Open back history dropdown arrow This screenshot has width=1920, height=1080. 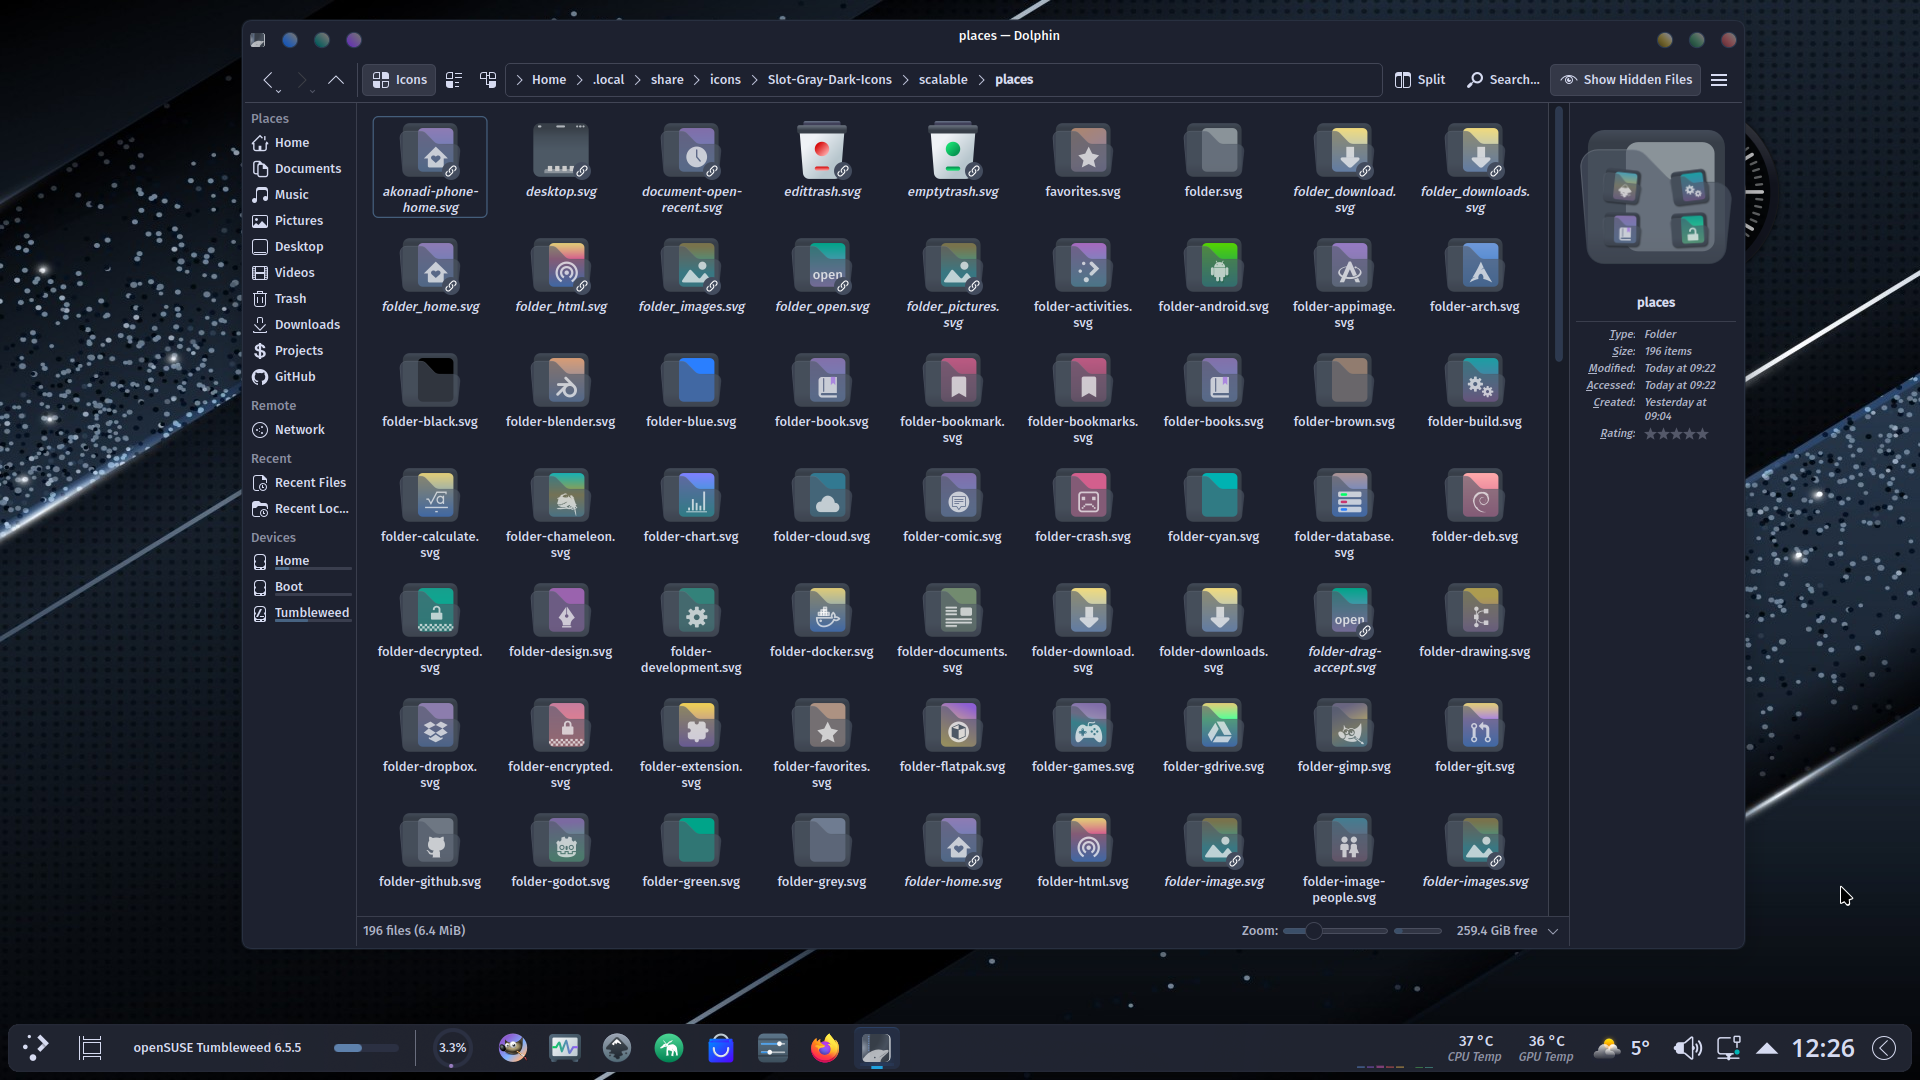pyautogui.click(x=278, y=91)
